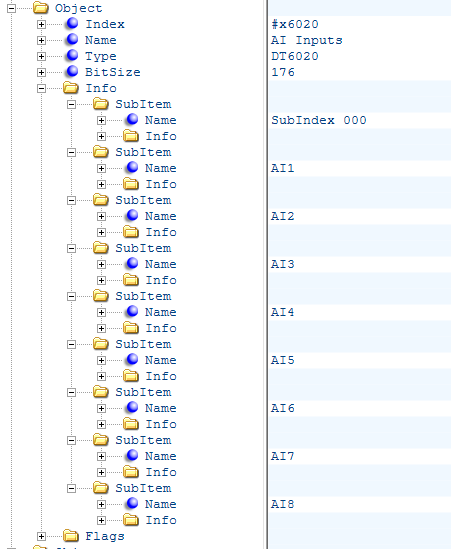Viewport: 451px width, 549px height.
Task: Select the SubItem label above AI3
Action: [x=143, y=248]
